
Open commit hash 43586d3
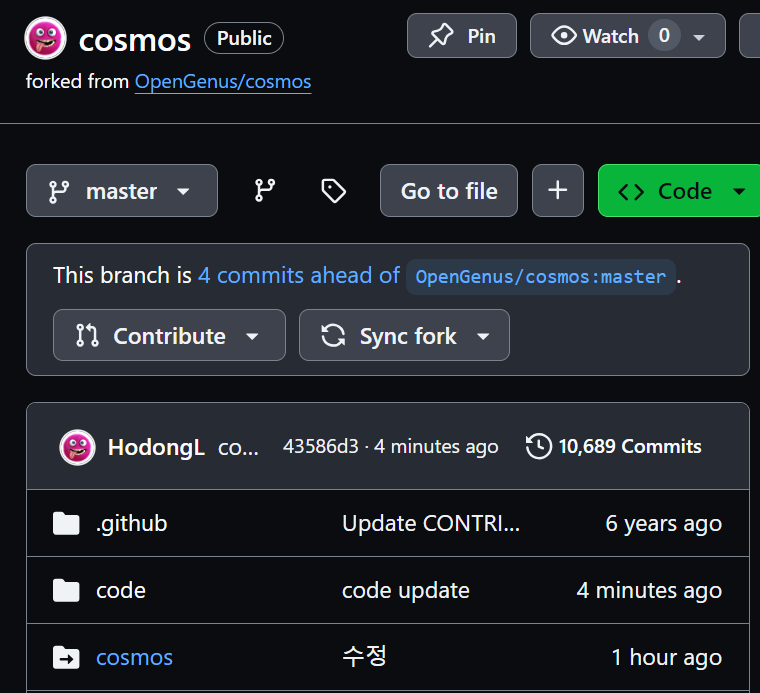click(x=321, y=446)
